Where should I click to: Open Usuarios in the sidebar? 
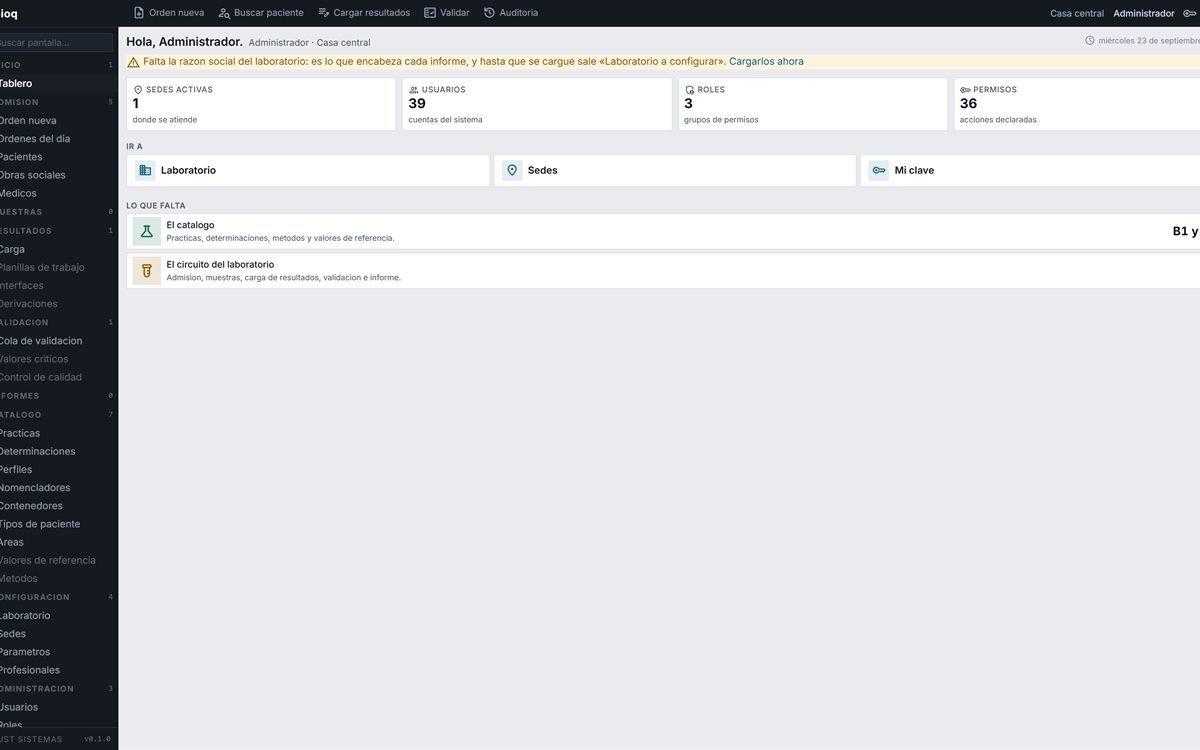click(57, 707)
